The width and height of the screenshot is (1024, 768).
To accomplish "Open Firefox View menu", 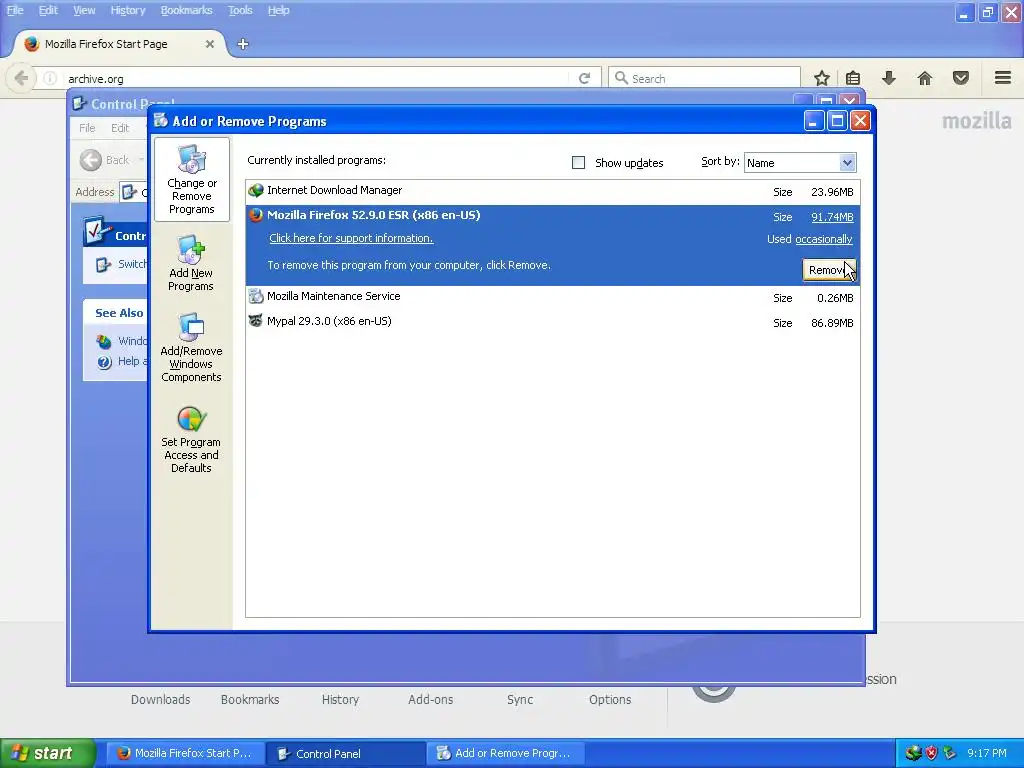I will point(84,10).
